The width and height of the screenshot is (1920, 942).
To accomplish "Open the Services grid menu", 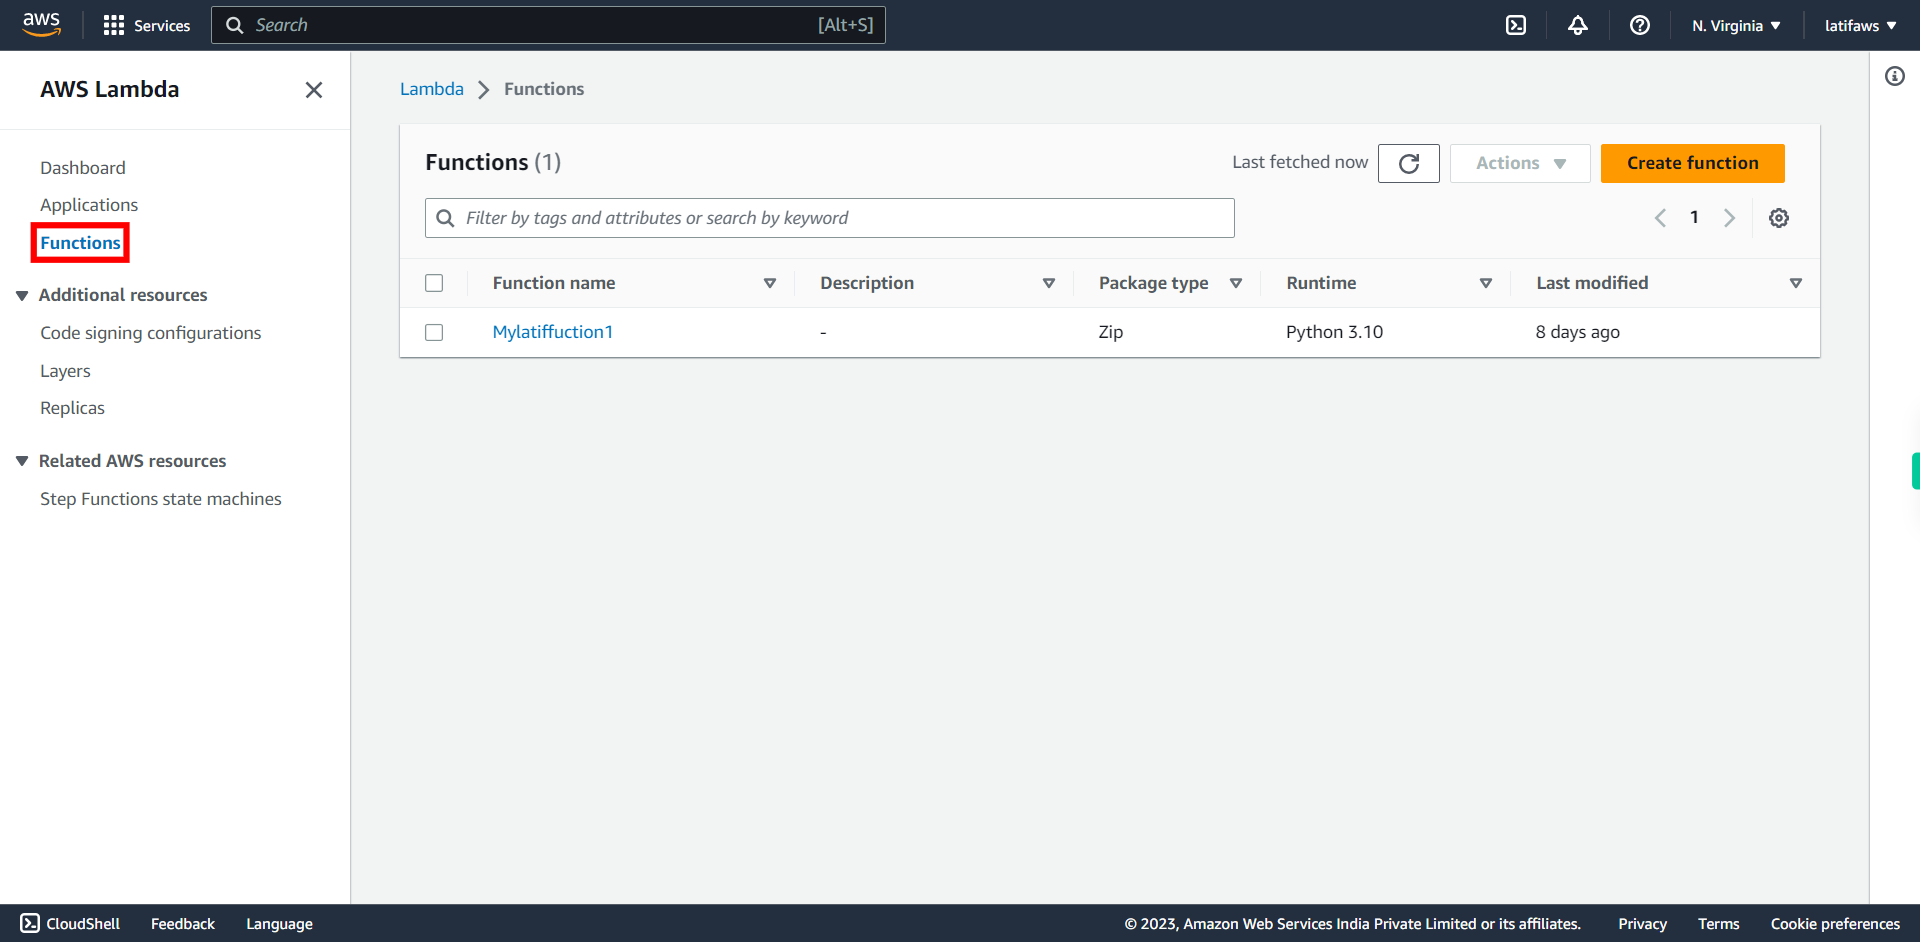I will tap(146, 25).
